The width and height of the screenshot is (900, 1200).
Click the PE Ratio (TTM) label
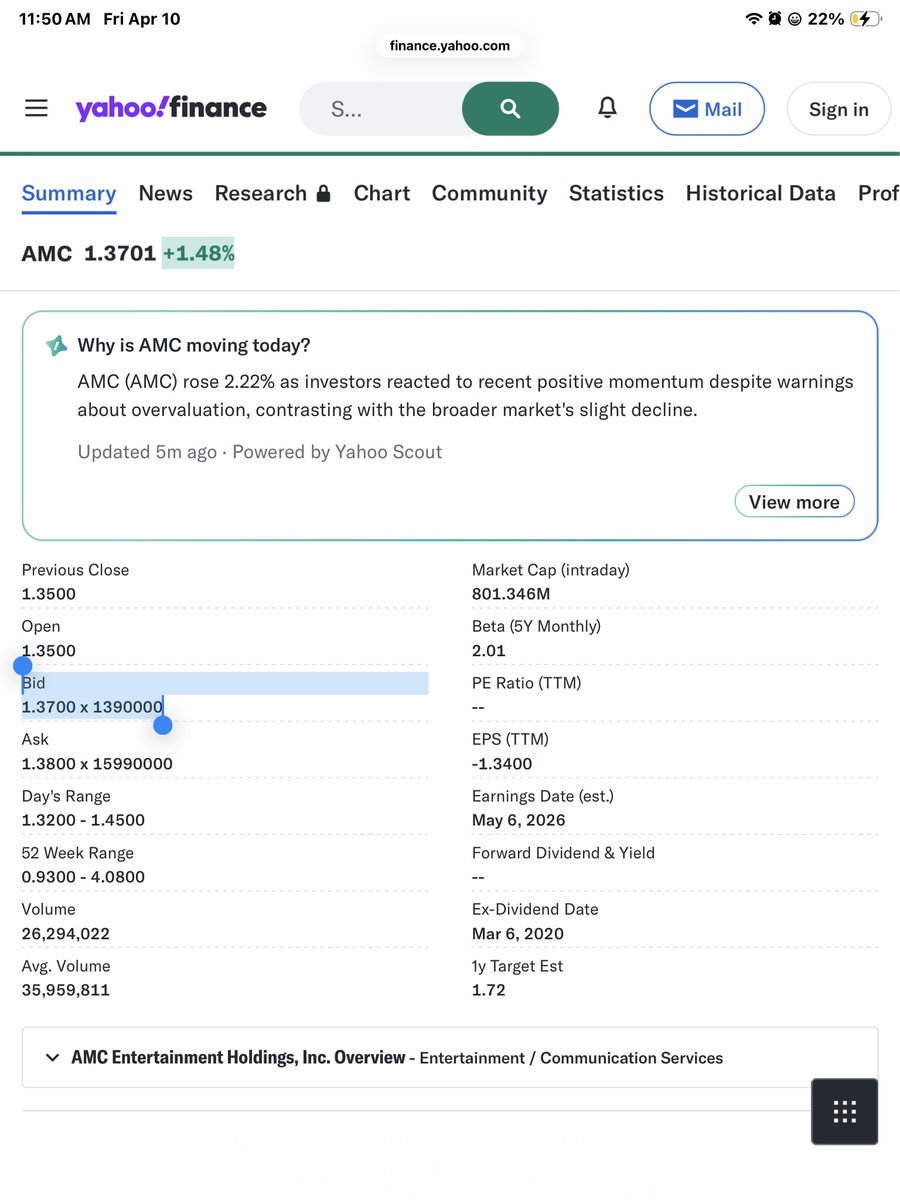coord(527,683)
